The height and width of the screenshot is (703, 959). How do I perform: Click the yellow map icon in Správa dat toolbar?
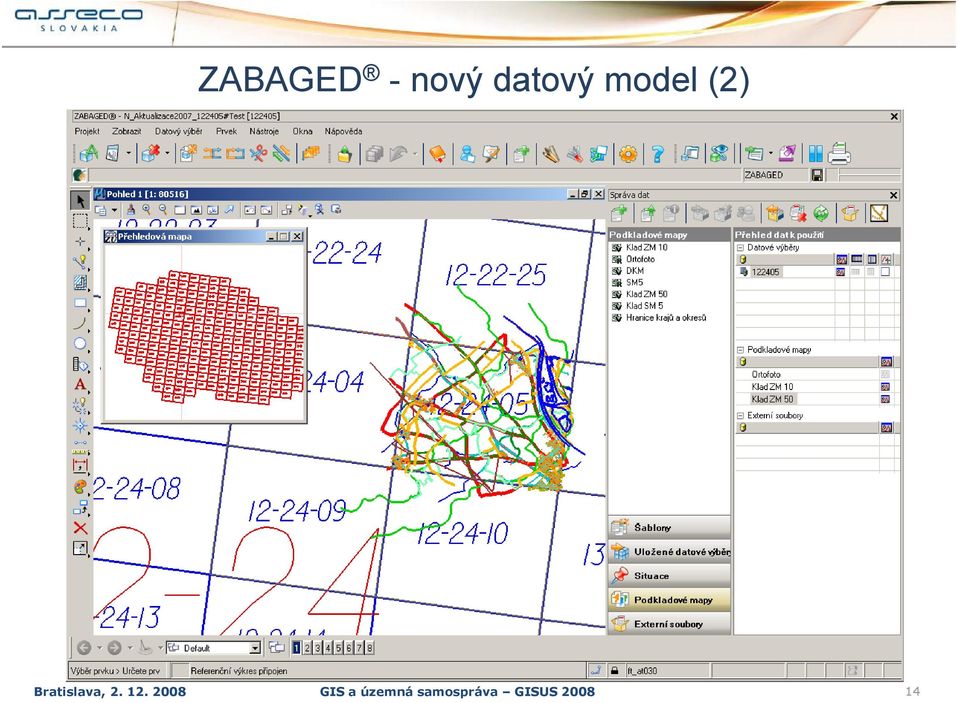point(879,213)
